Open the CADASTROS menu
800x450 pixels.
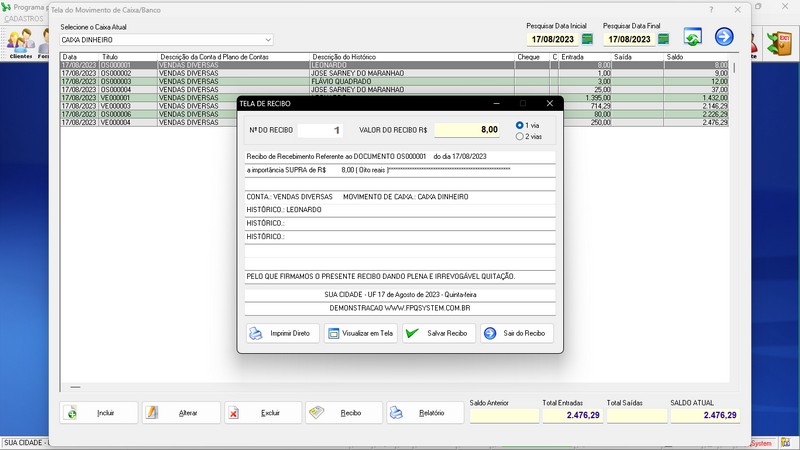24,19
